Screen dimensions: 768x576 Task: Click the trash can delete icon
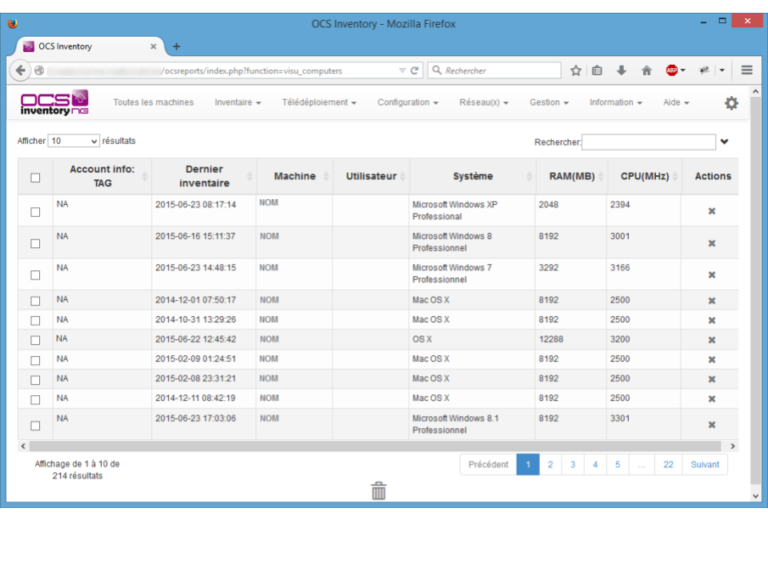point(379,491)
